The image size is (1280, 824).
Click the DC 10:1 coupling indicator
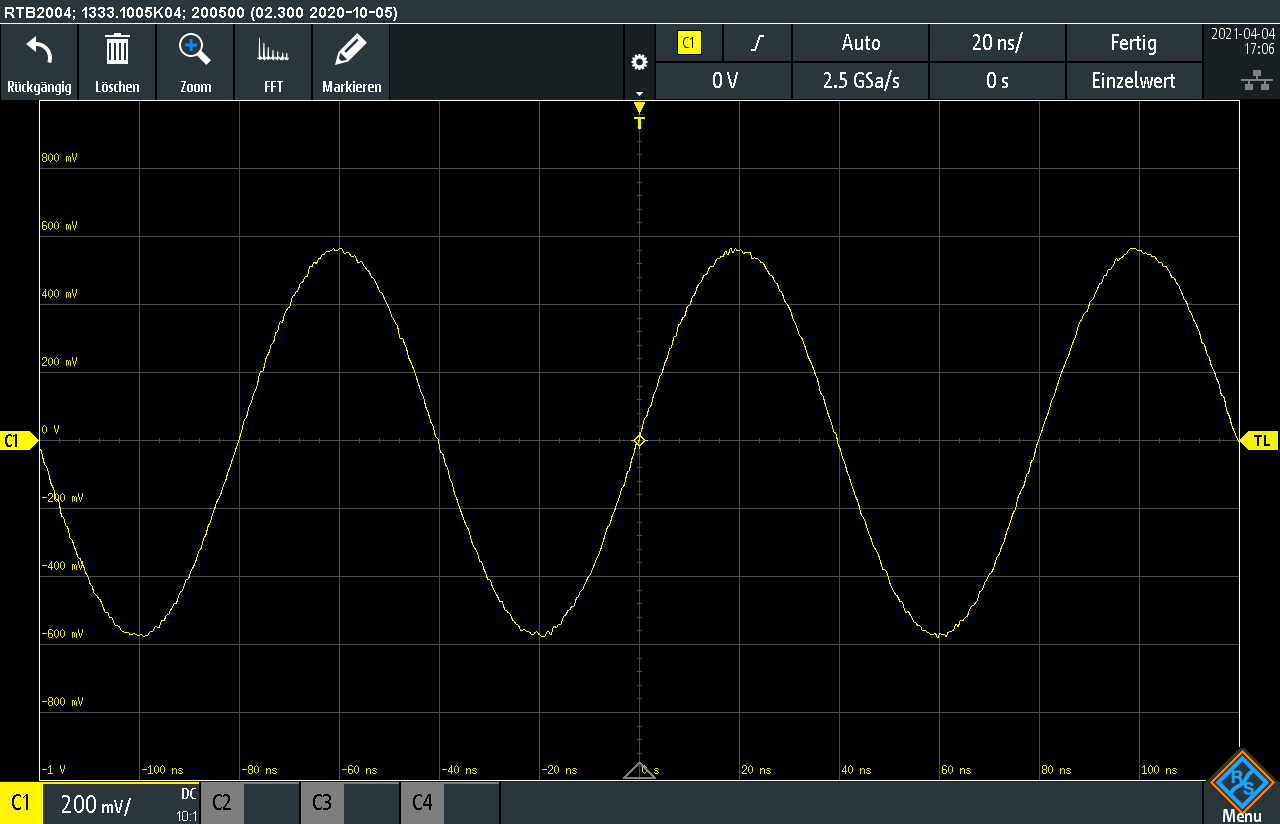tap(187, 805)
